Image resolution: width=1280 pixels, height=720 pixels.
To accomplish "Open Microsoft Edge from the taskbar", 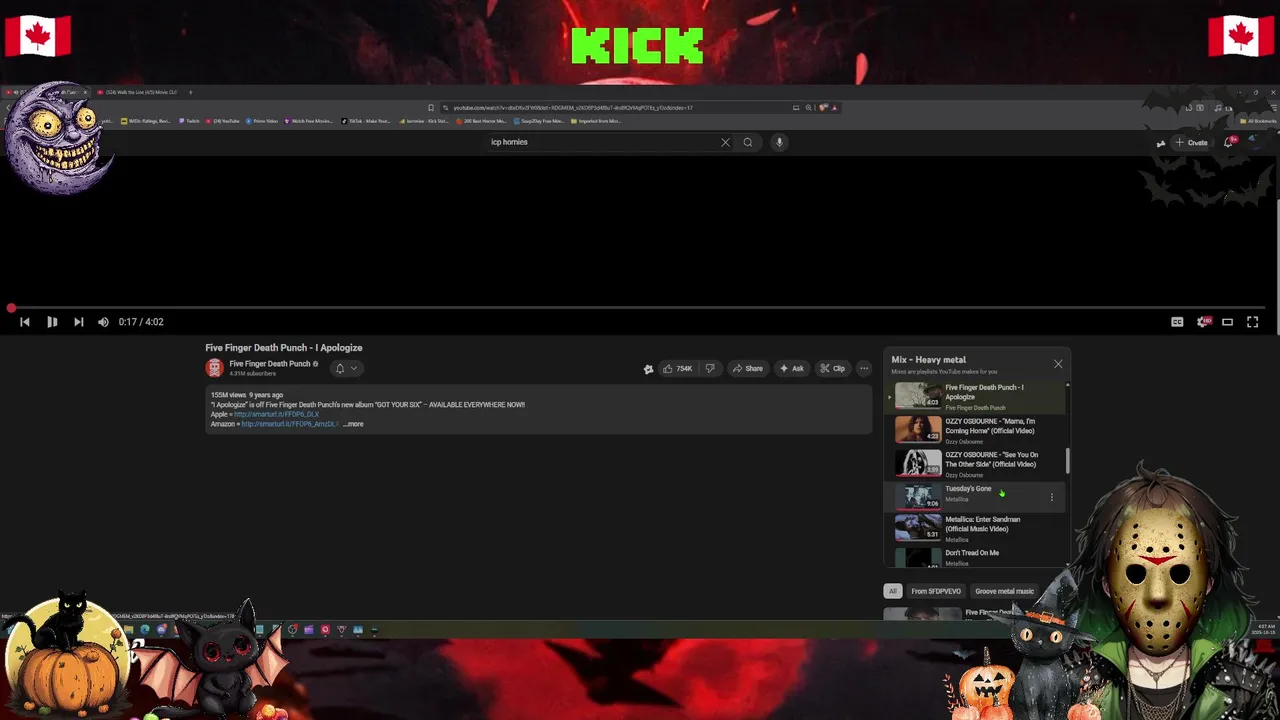I will coord(145,630).
